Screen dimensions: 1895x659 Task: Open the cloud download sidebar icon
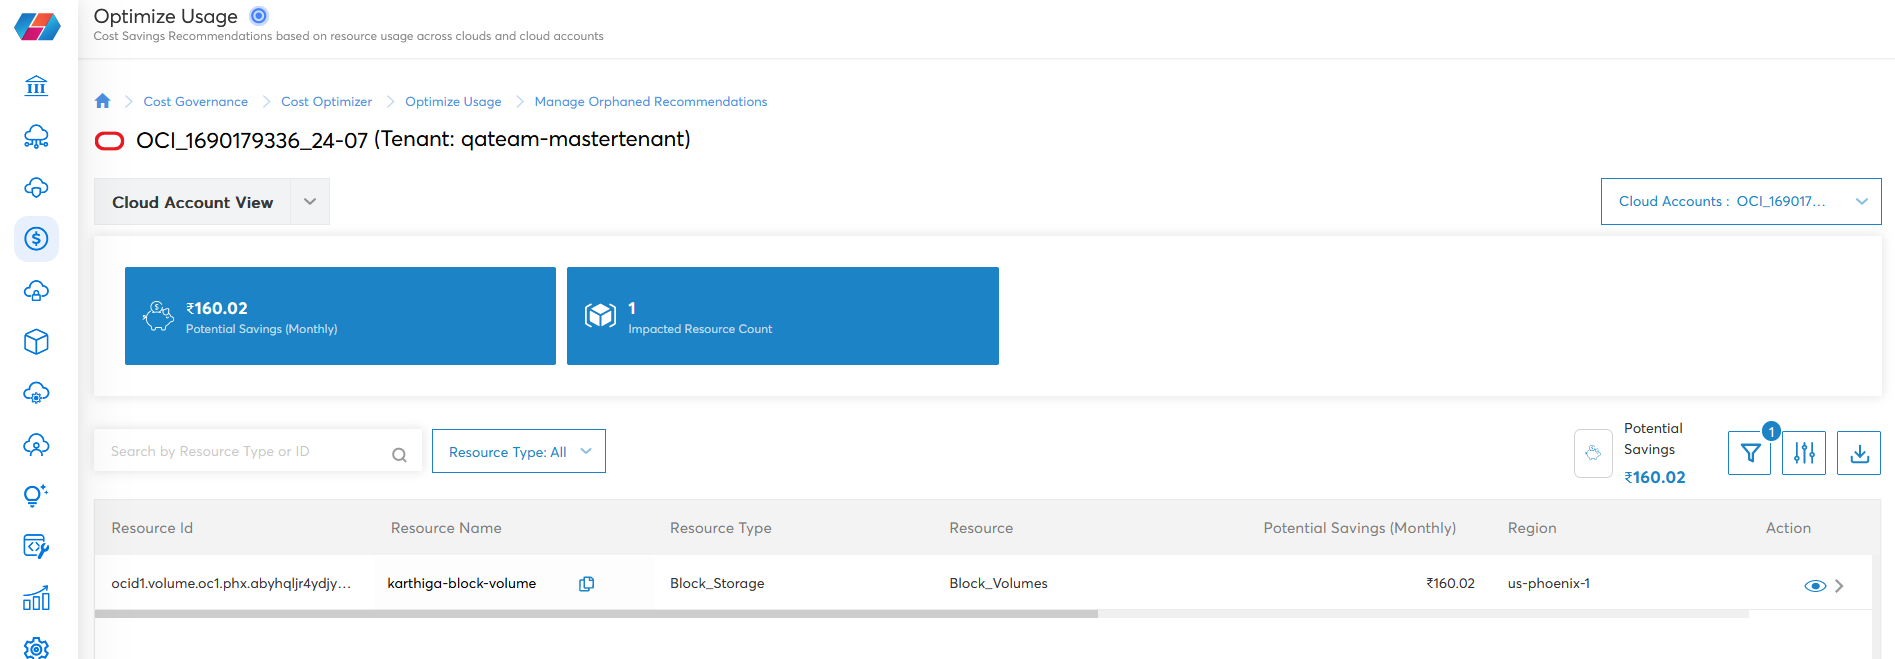[x=36, y=188]
